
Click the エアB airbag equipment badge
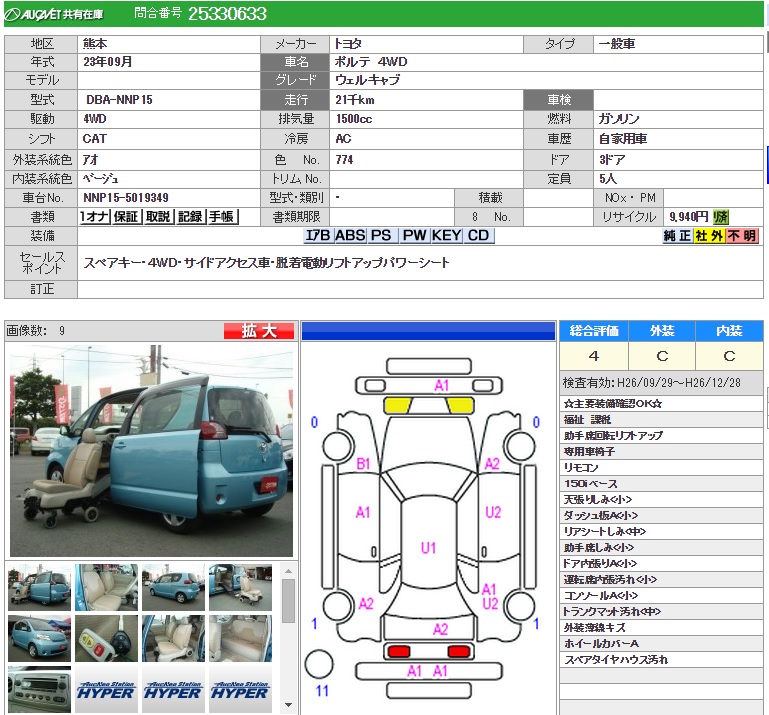coord(318,236)
